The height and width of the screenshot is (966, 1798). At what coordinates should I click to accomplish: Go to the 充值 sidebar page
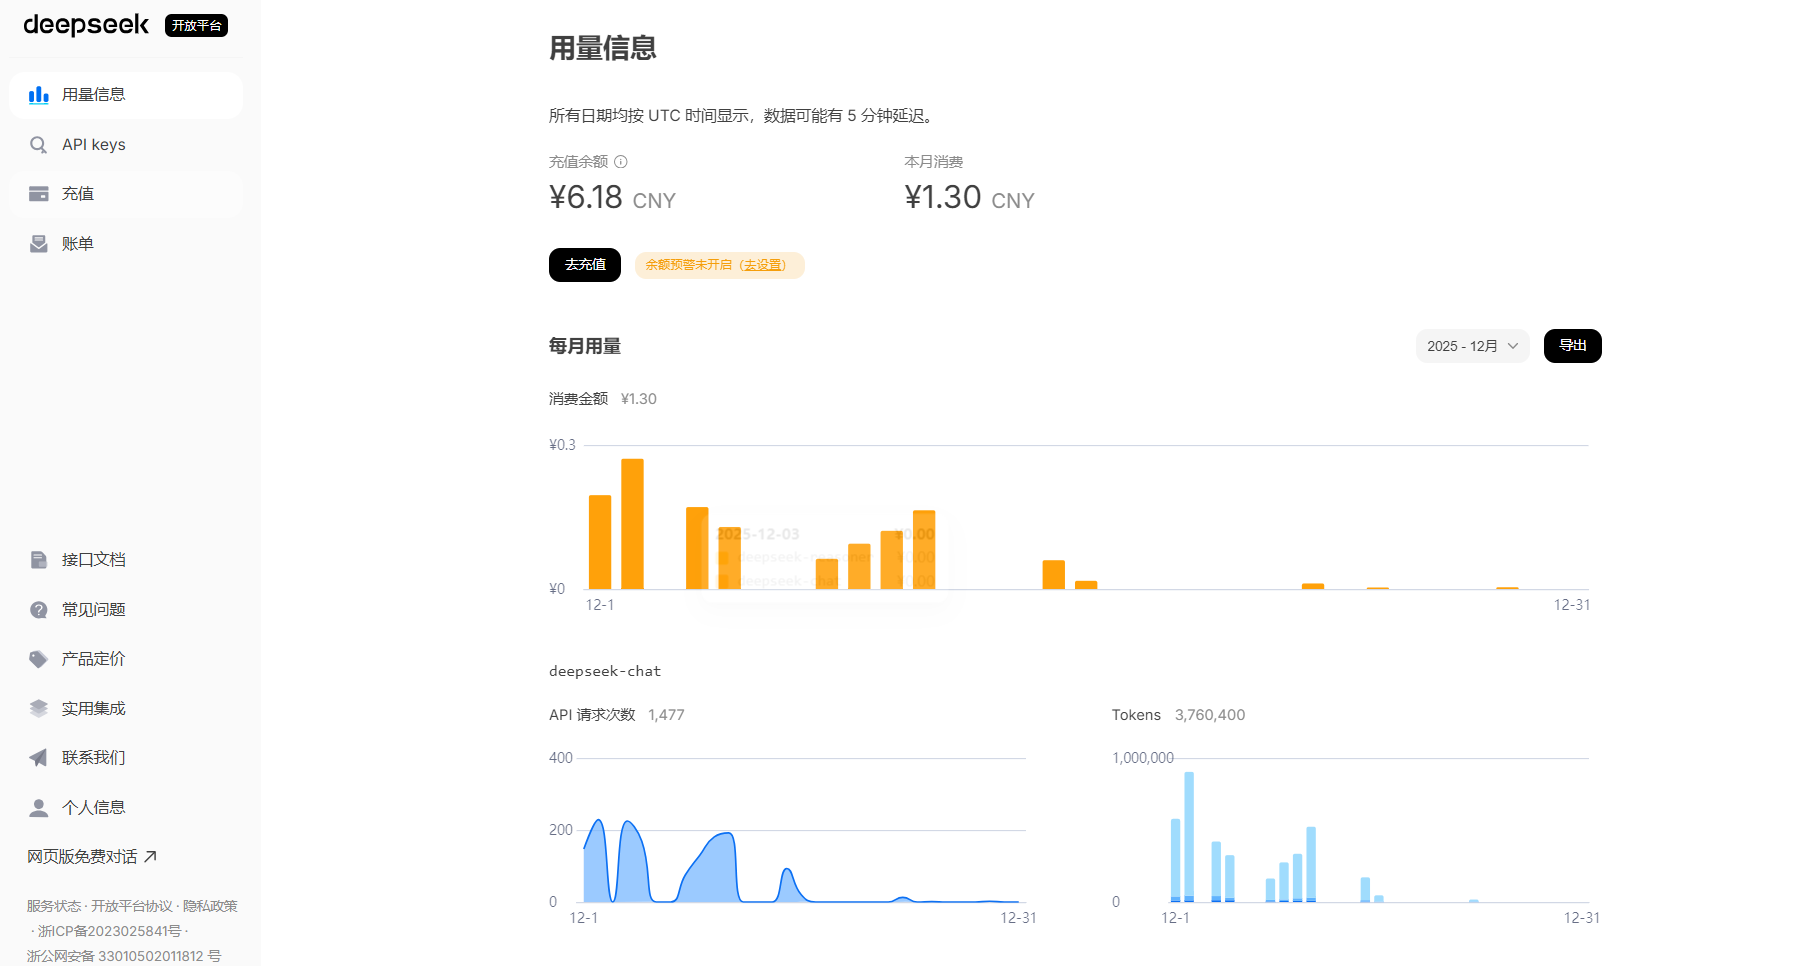pyautogui.click(x=126, y=194)
